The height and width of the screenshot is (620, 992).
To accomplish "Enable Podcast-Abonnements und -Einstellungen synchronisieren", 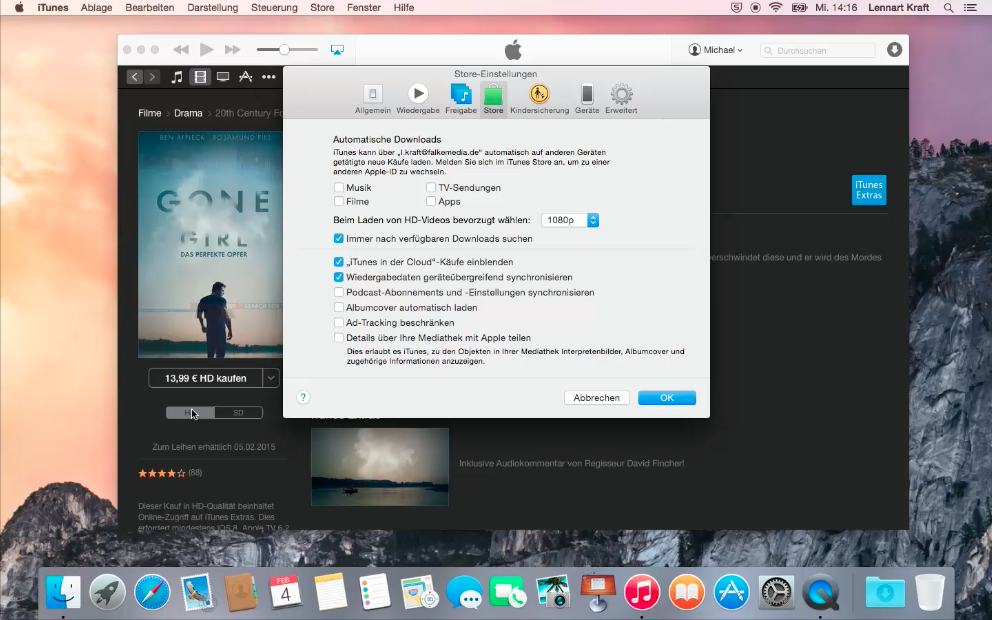I will tap(339, 292).
